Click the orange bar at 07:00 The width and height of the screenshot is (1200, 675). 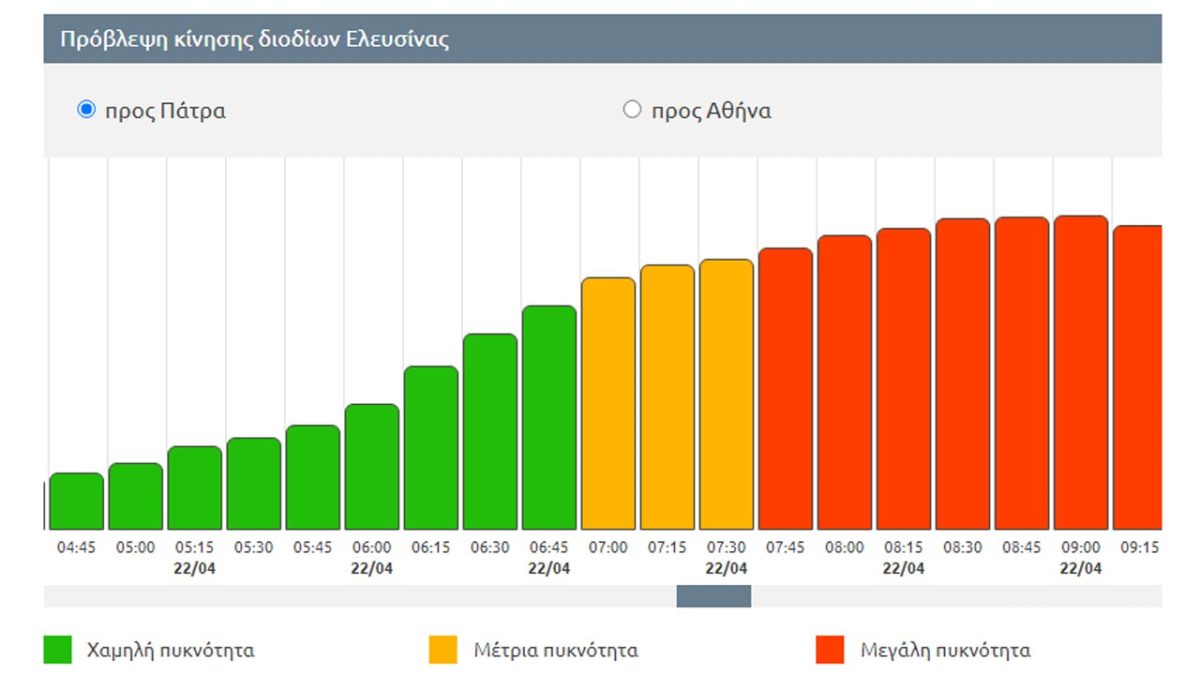click(x=608, y=404)
